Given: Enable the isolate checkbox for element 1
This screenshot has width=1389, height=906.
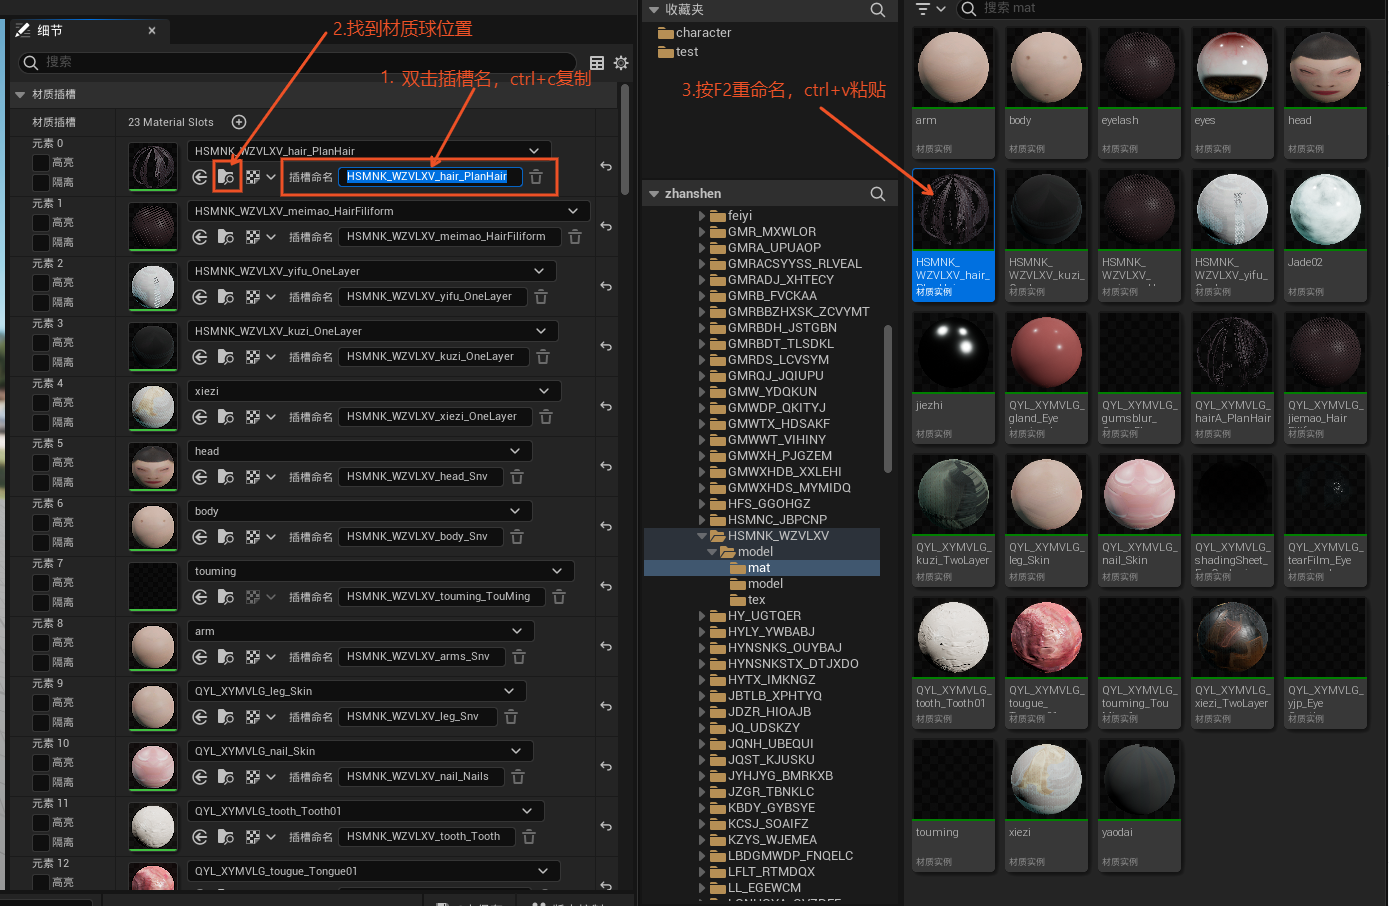Looking at the screenshot, I should tap(41, 243).
